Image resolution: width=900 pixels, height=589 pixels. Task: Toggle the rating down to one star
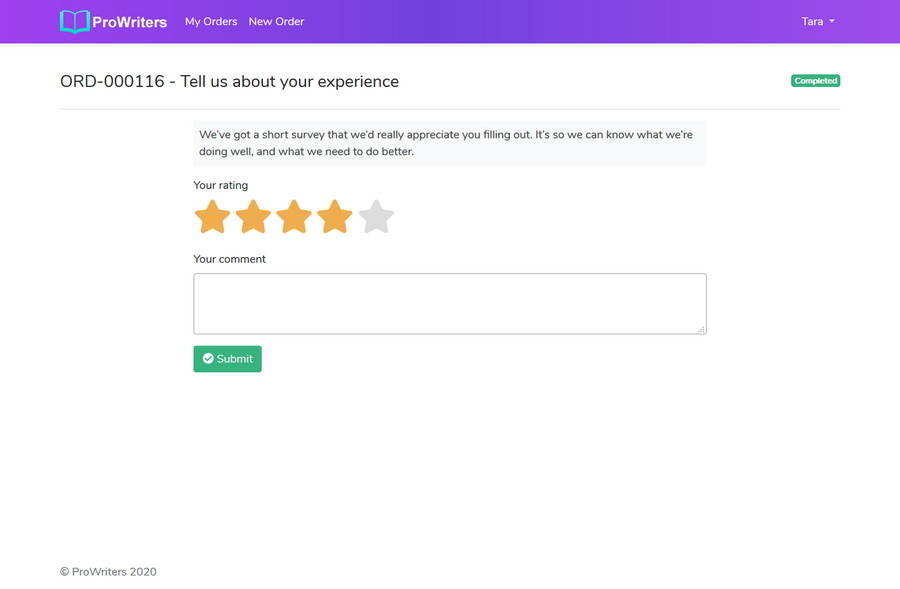[212, 216]
